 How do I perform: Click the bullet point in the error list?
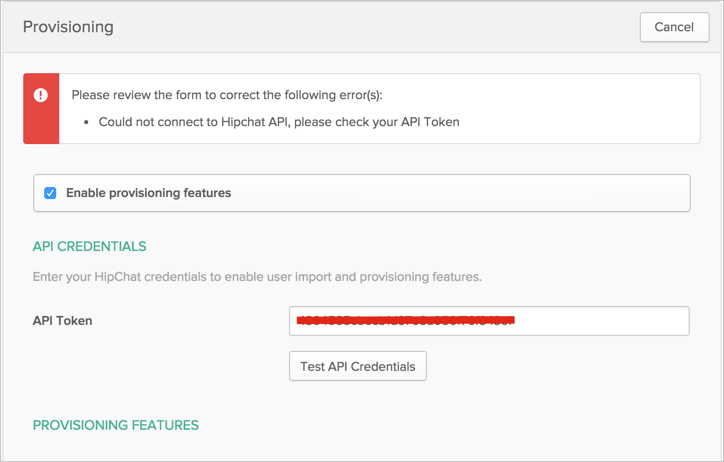tap(88, 122)
